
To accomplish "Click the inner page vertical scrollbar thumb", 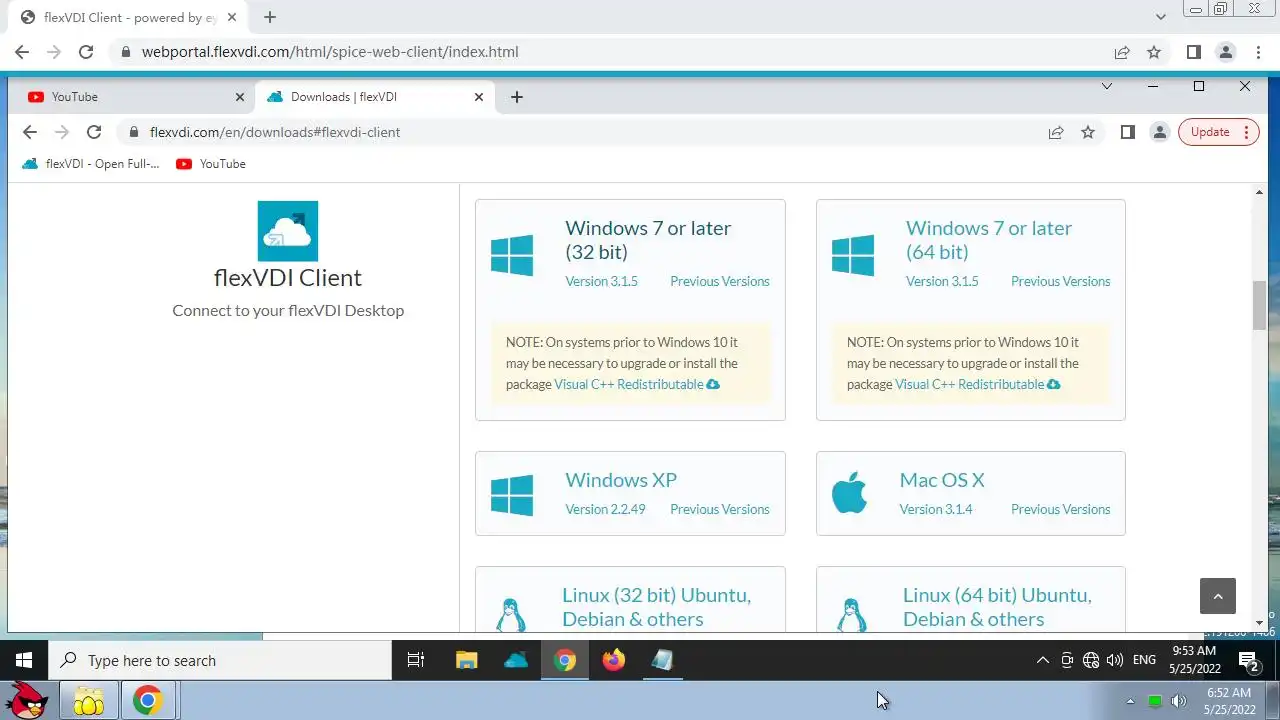I will [x=1260, y=305].
